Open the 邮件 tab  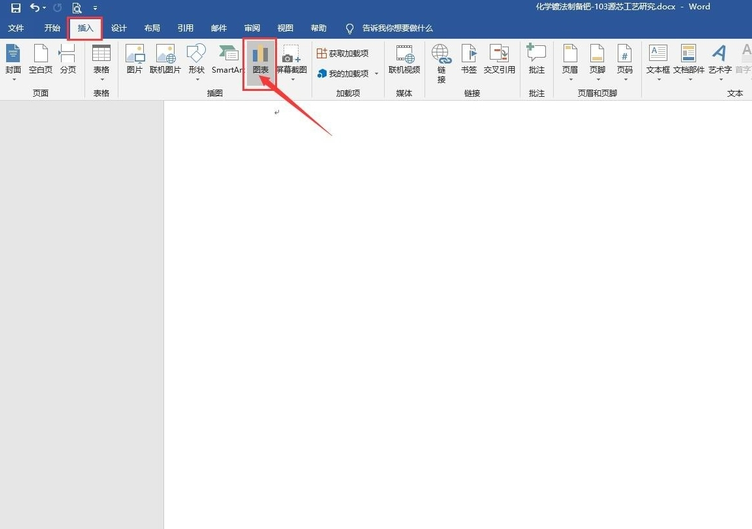pyautogui.click(x=219, y=28)
